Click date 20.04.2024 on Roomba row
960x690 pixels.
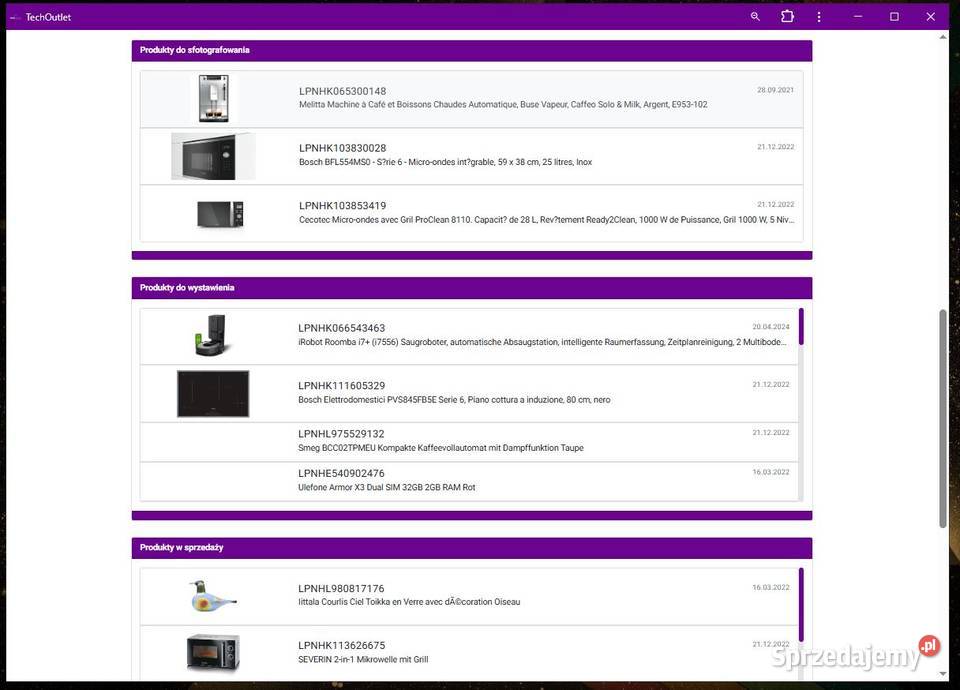click(x=771, y=327)
